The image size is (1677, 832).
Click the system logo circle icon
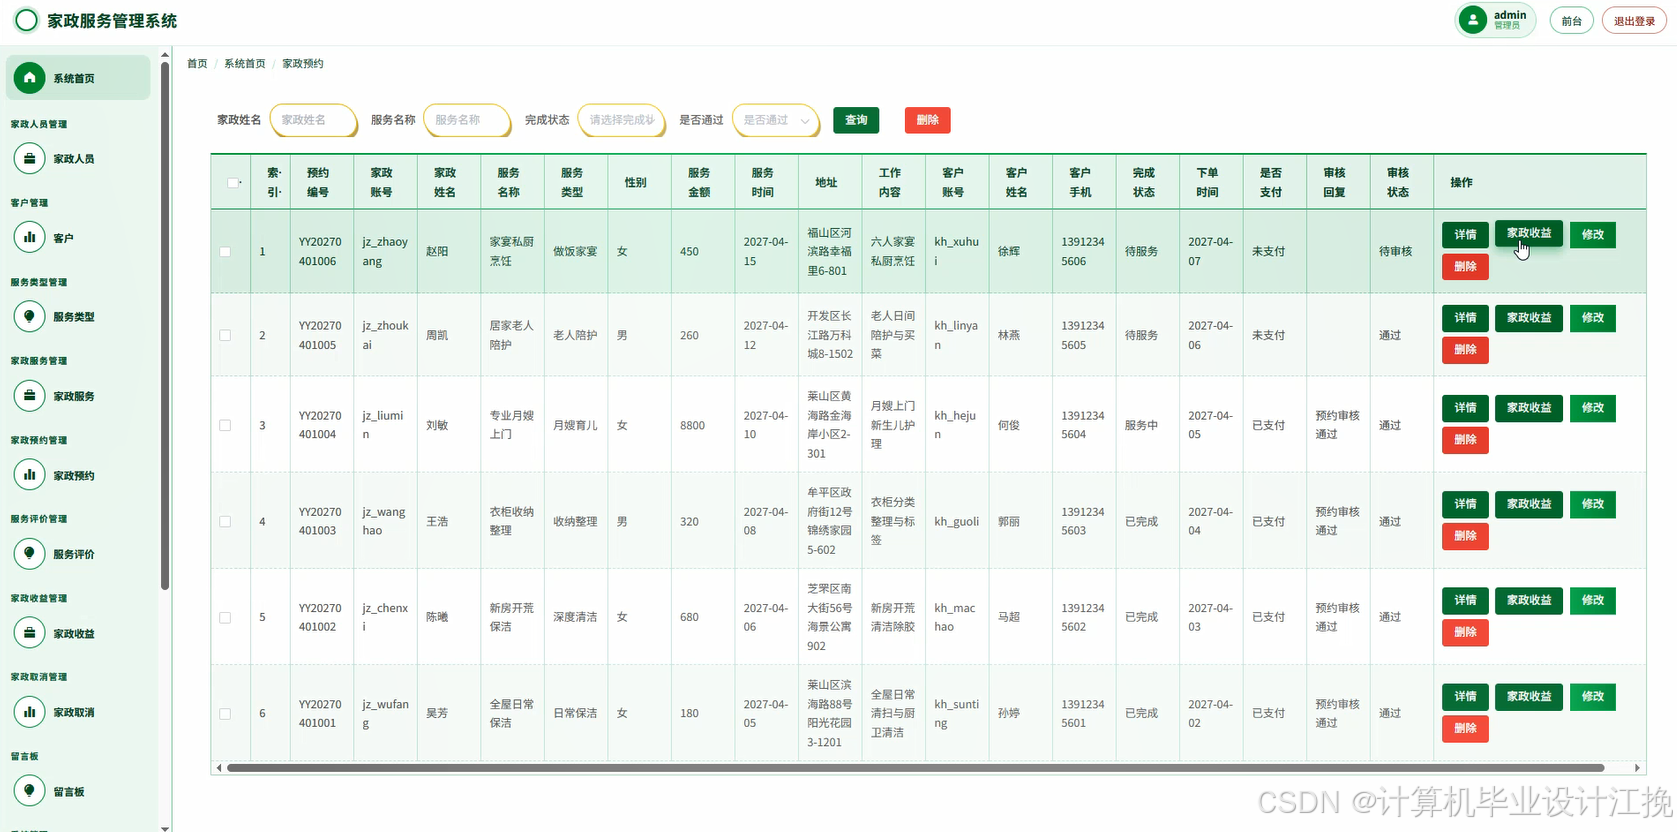27,20
